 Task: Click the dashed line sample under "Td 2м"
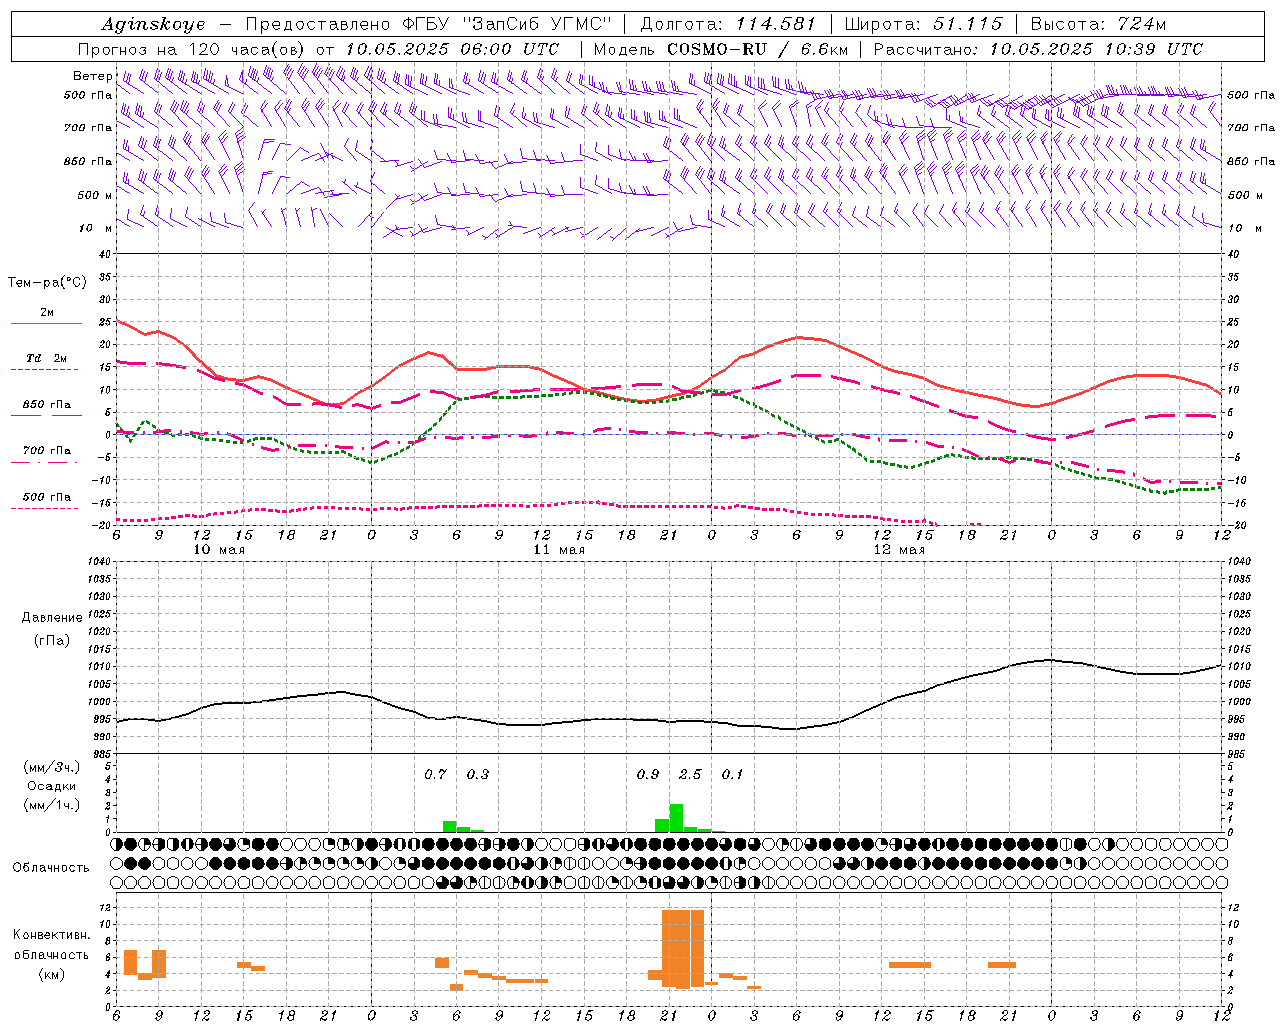pos(46,370)
